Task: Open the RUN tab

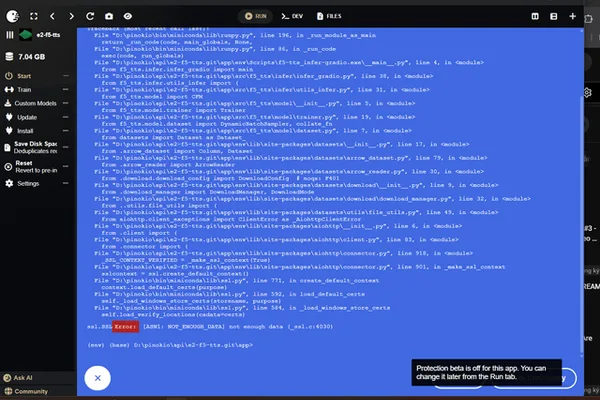Action: click(x=256, y=16)
